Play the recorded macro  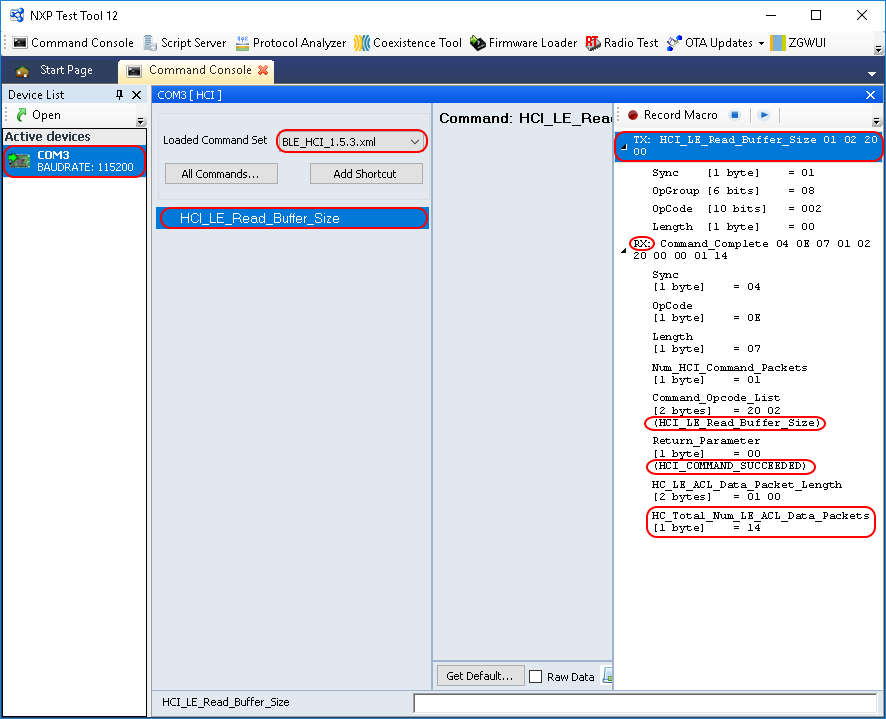click(x=763, y=113)
